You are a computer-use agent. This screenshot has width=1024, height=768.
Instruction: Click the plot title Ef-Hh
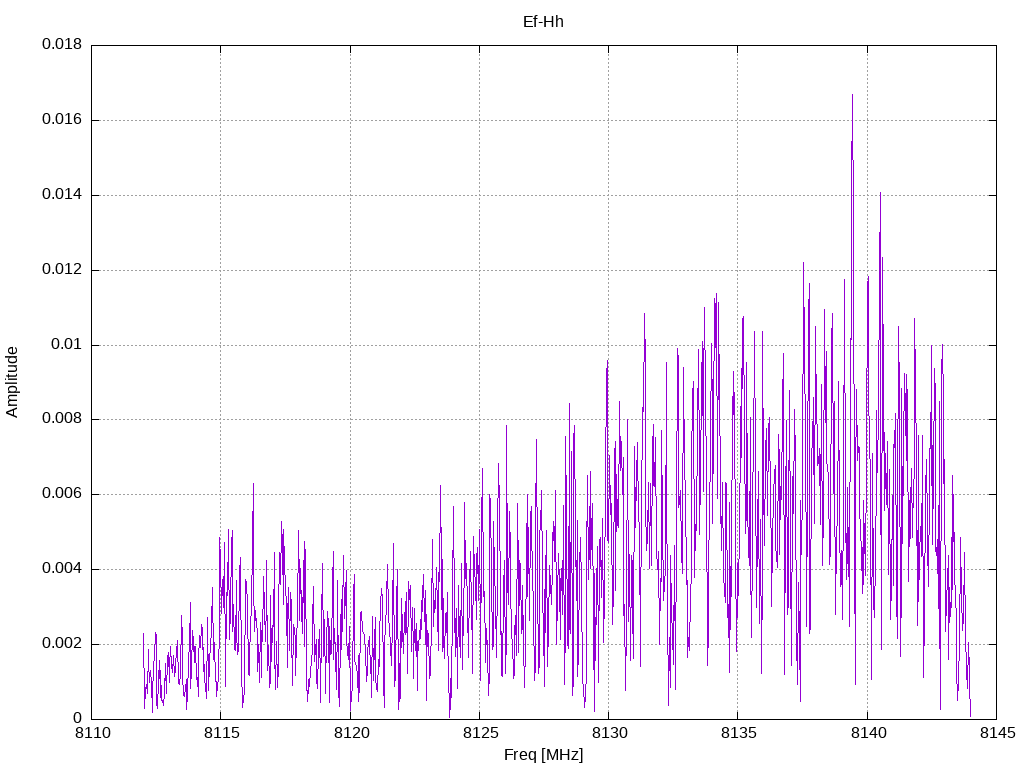point(543,22)
